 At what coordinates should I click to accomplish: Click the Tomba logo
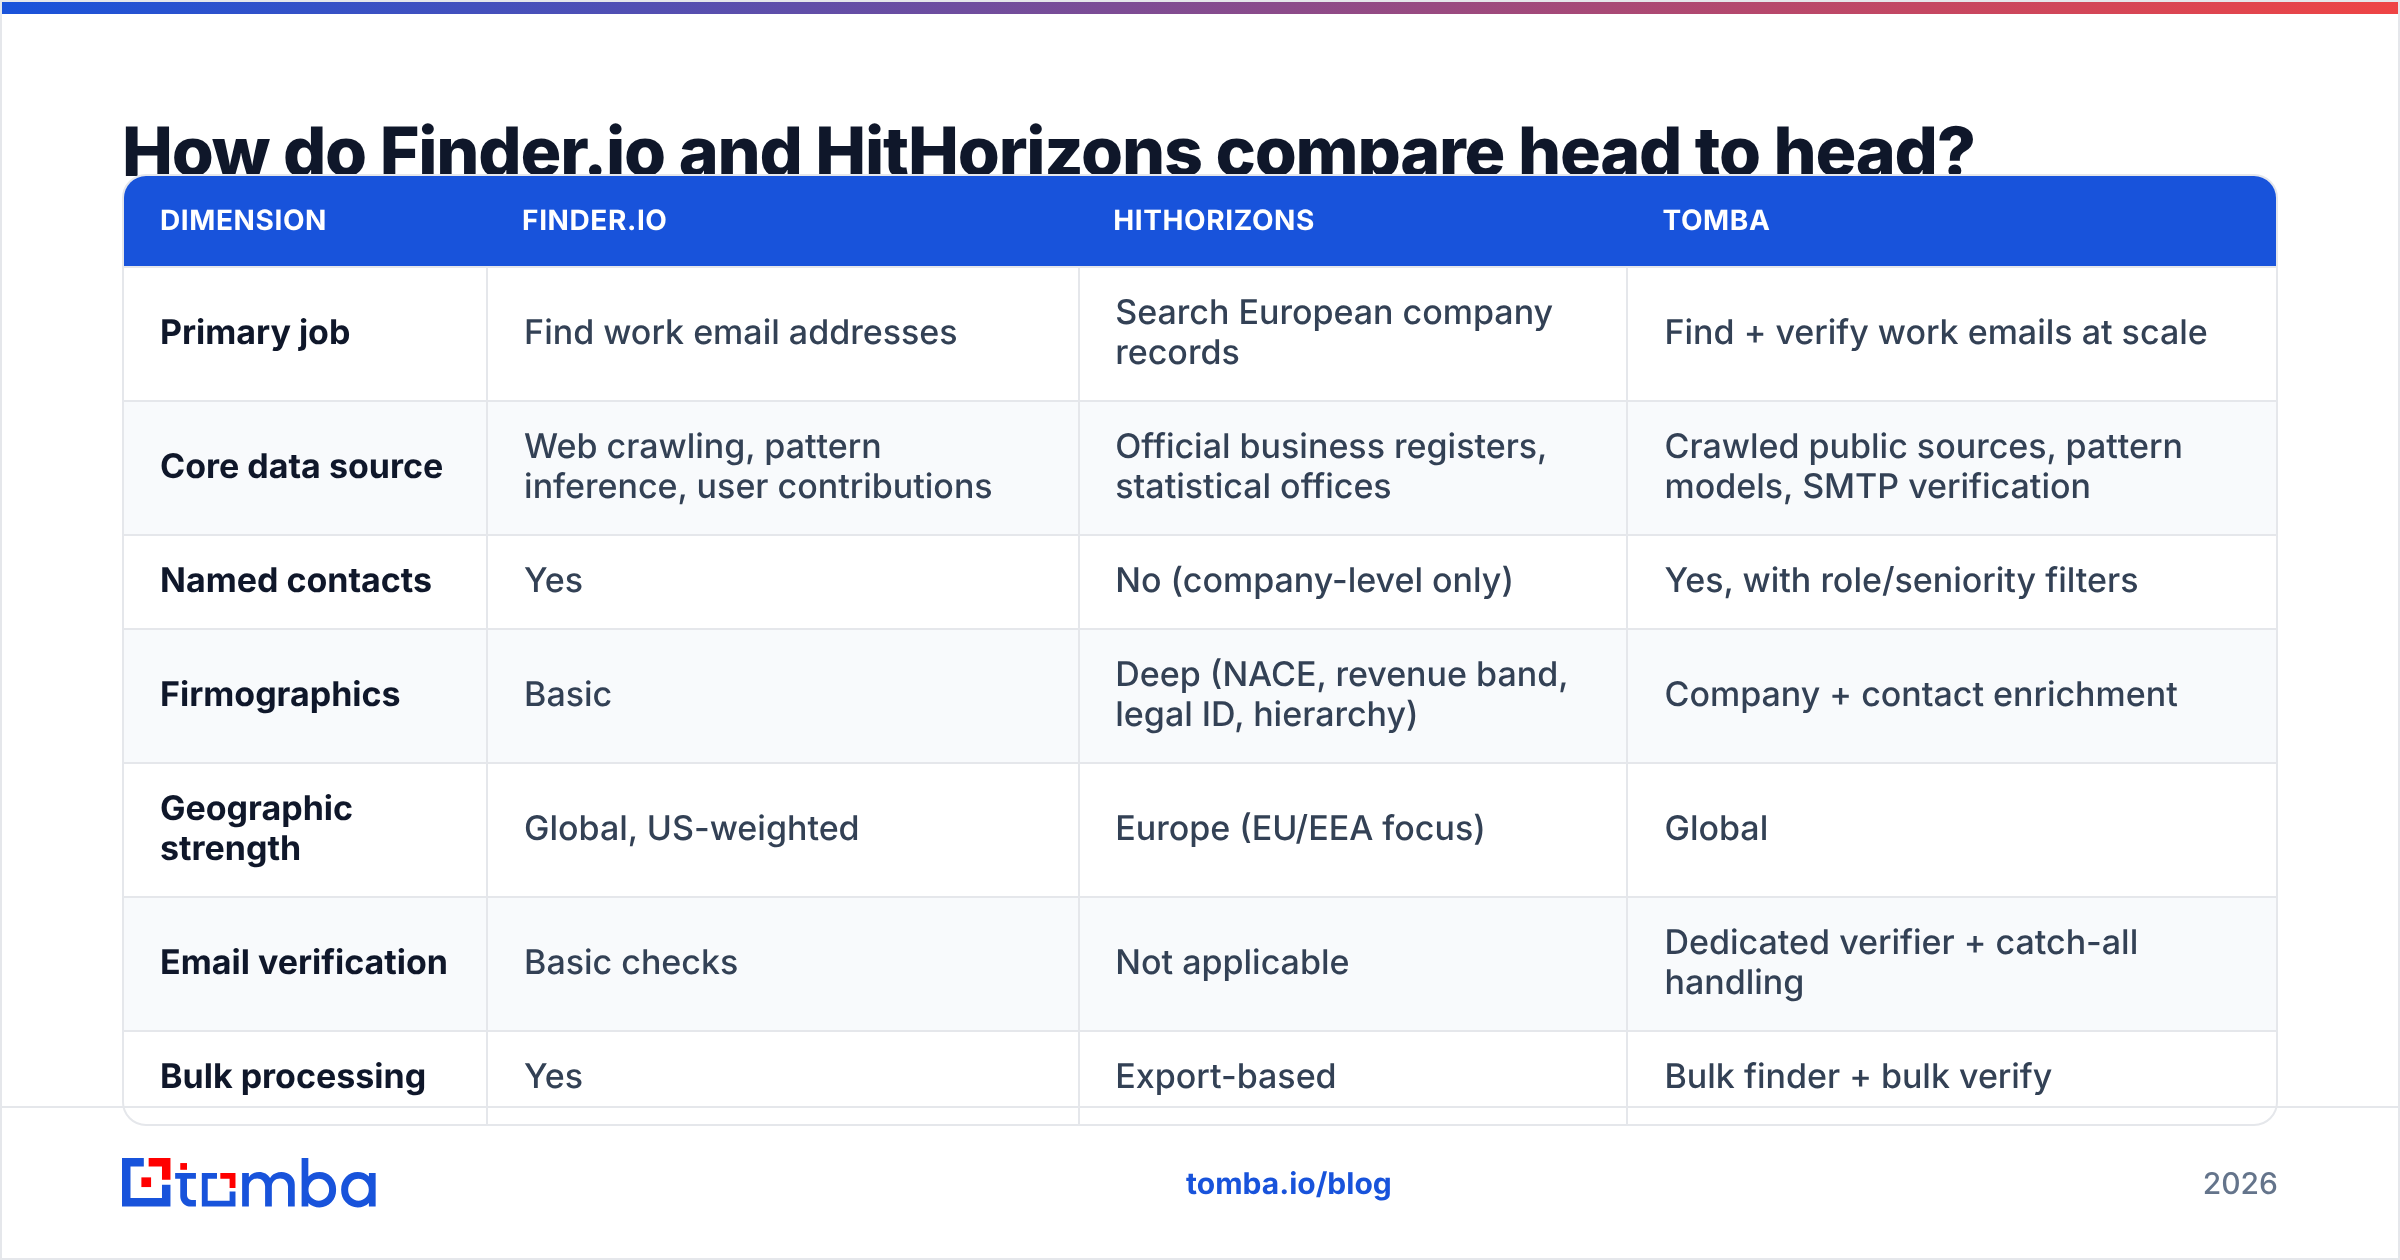point(249,1183)
